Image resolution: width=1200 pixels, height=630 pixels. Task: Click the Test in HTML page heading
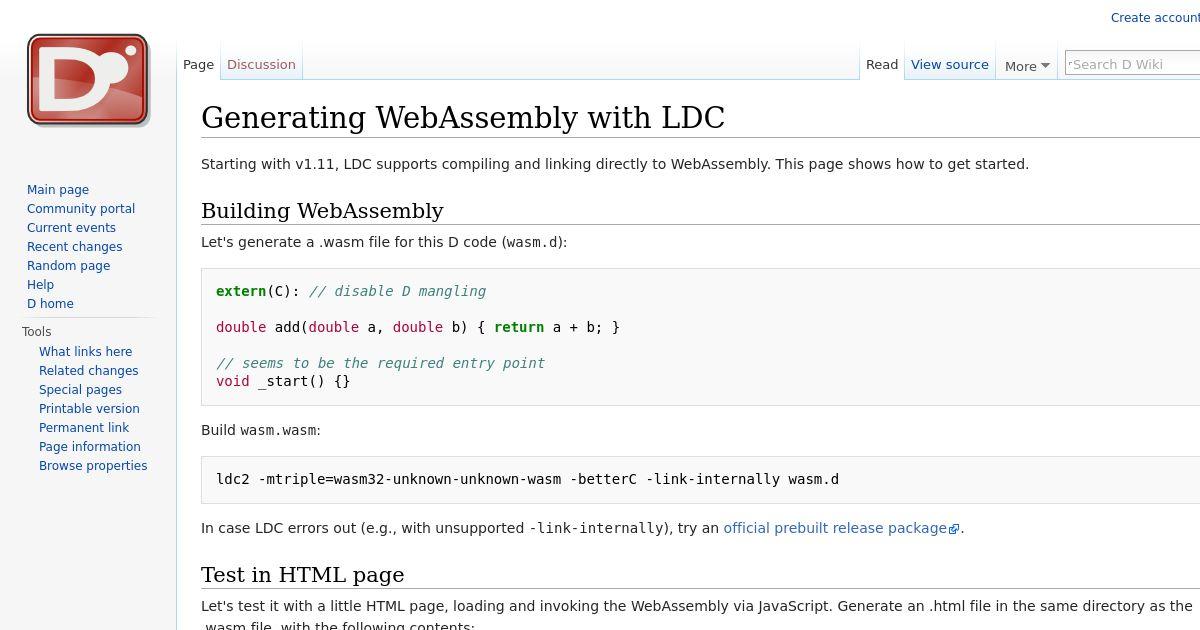[303, 575]
